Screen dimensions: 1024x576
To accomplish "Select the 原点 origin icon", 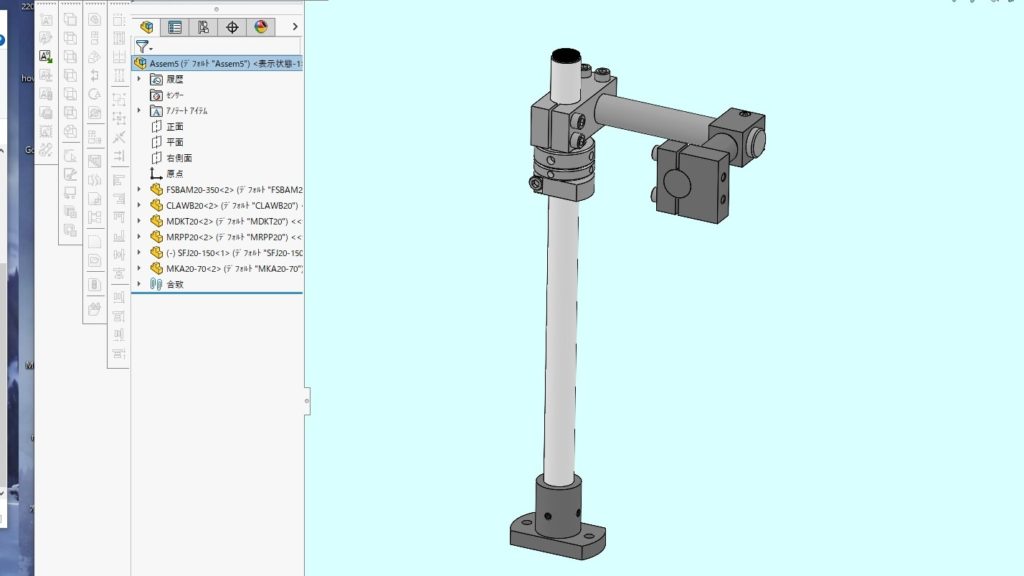I will [156, 173].
